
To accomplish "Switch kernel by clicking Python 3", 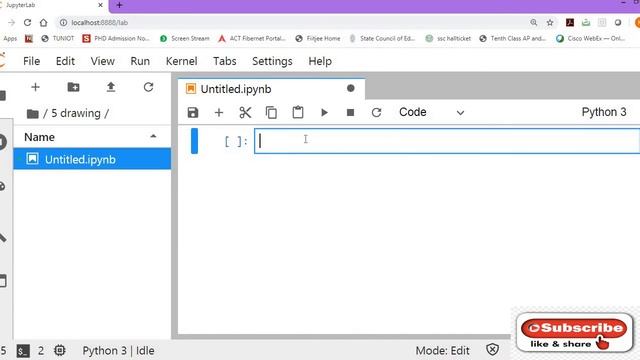I will [x=604, y=112].
